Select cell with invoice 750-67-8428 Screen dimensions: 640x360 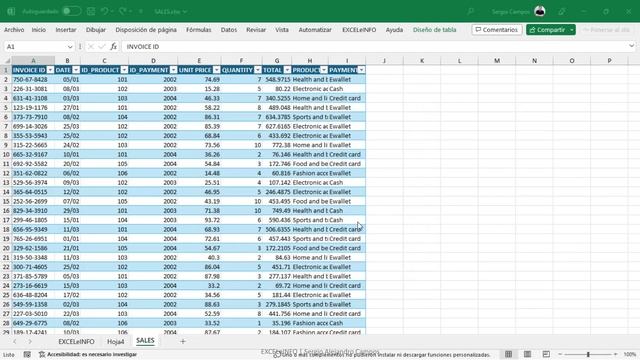tap(33, 80)
